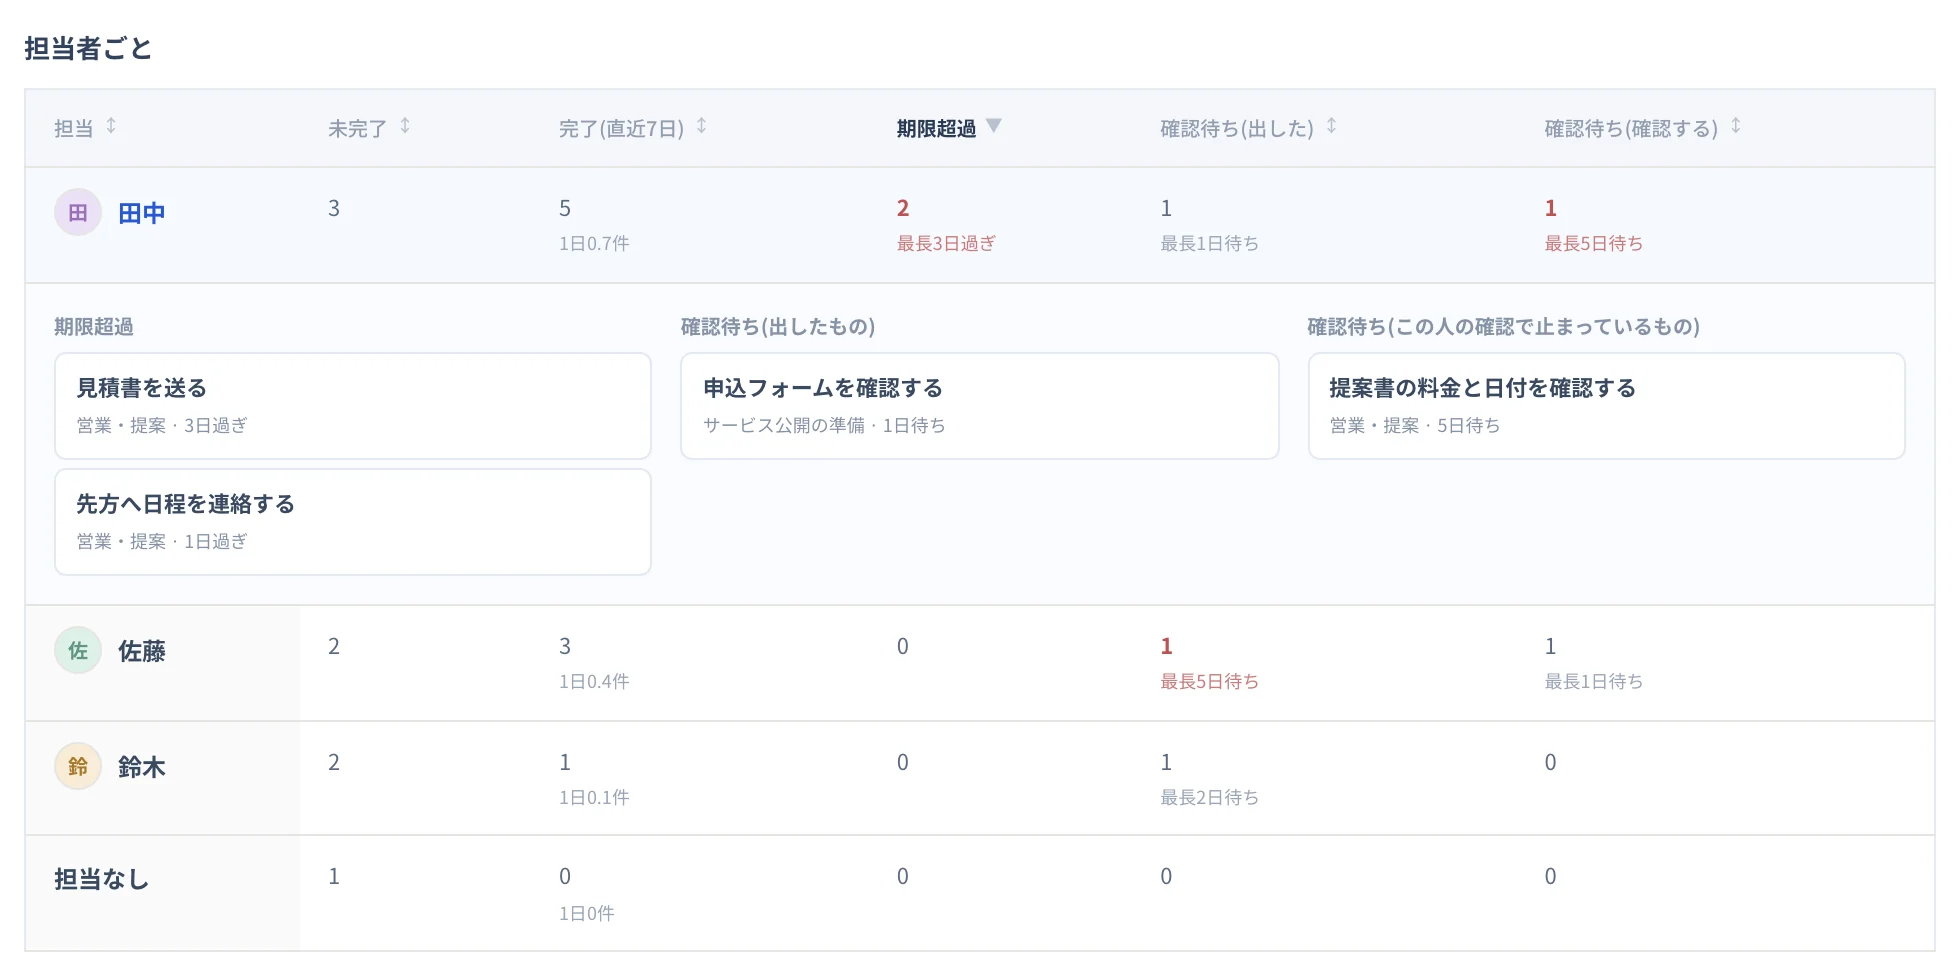
Task: Click the 最長5日待ち text in 田中 row
Action: 1594,243
